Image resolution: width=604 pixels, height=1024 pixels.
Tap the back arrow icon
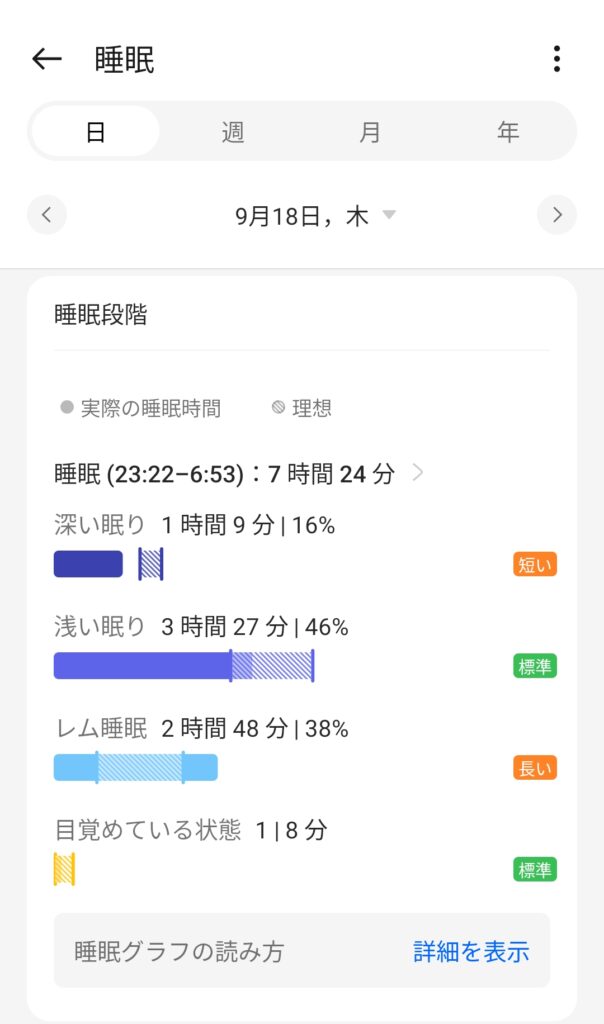47,60
